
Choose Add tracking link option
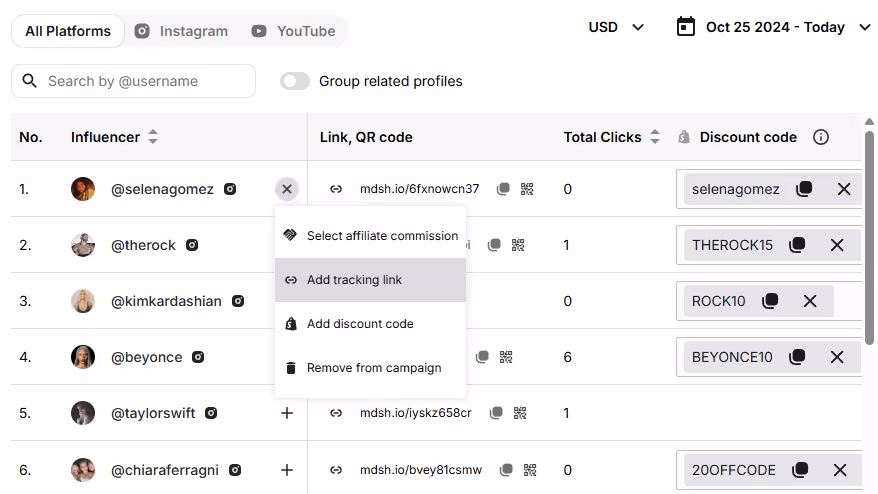(370, 280)
